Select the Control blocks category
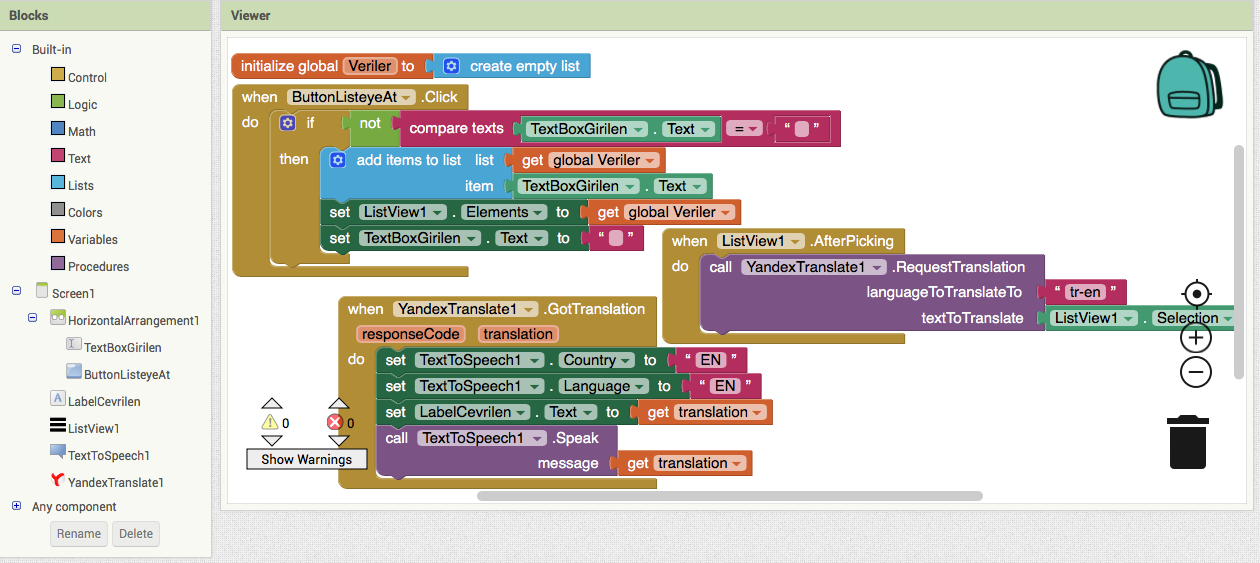This screenshot has height=563, width=1260. point(87,77)
